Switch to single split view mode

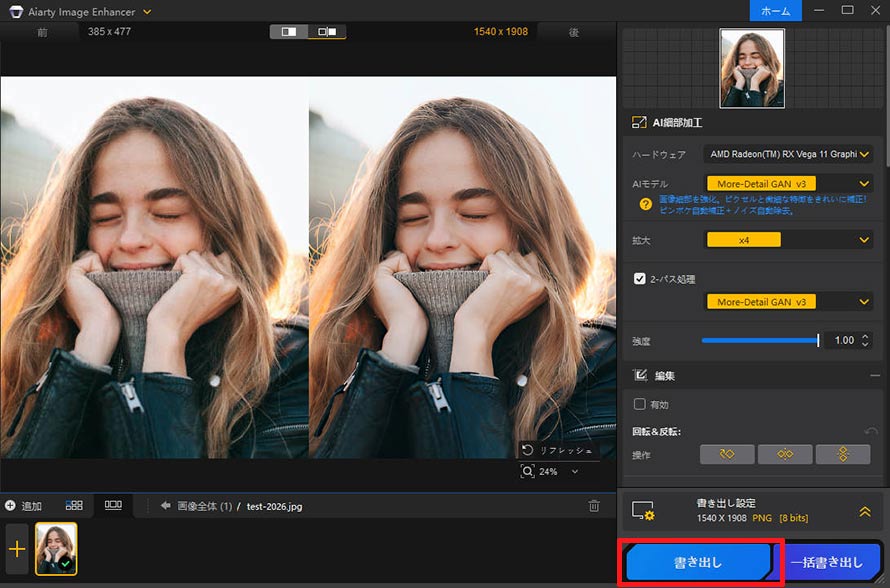pos(289,32)
